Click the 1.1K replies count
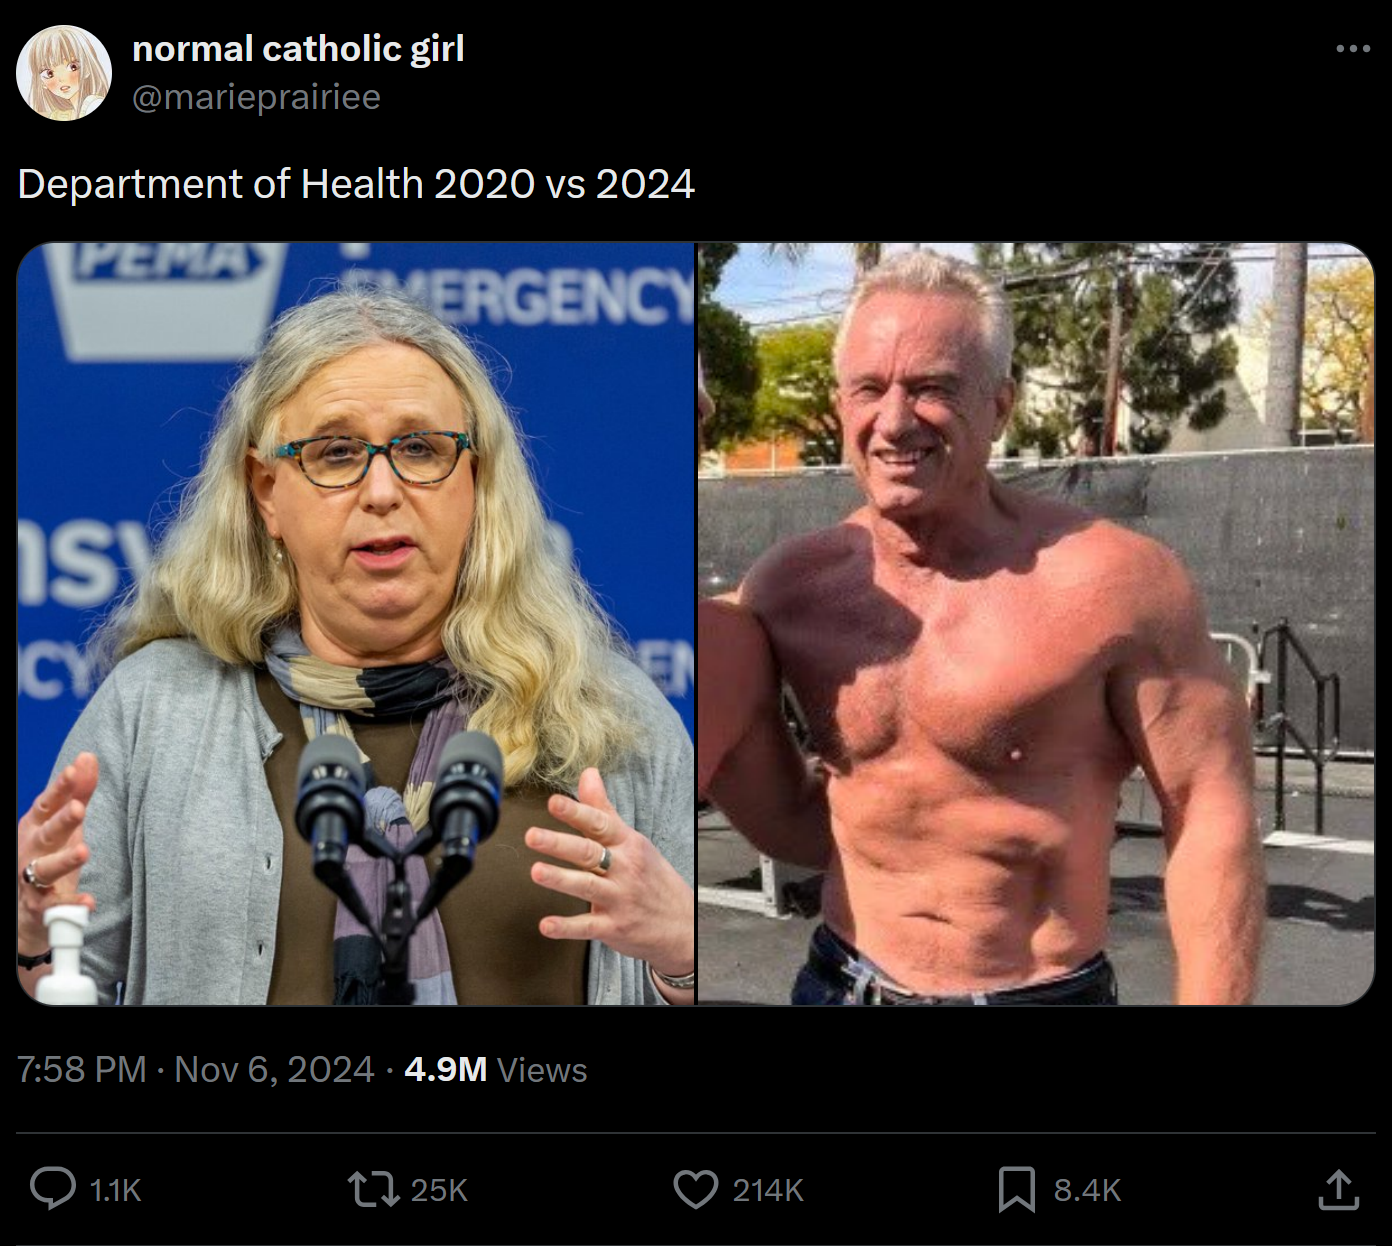Image resolution: width=1392 pixels, height=1246 pixels. pyautogui.click(x=116, y=1190)
